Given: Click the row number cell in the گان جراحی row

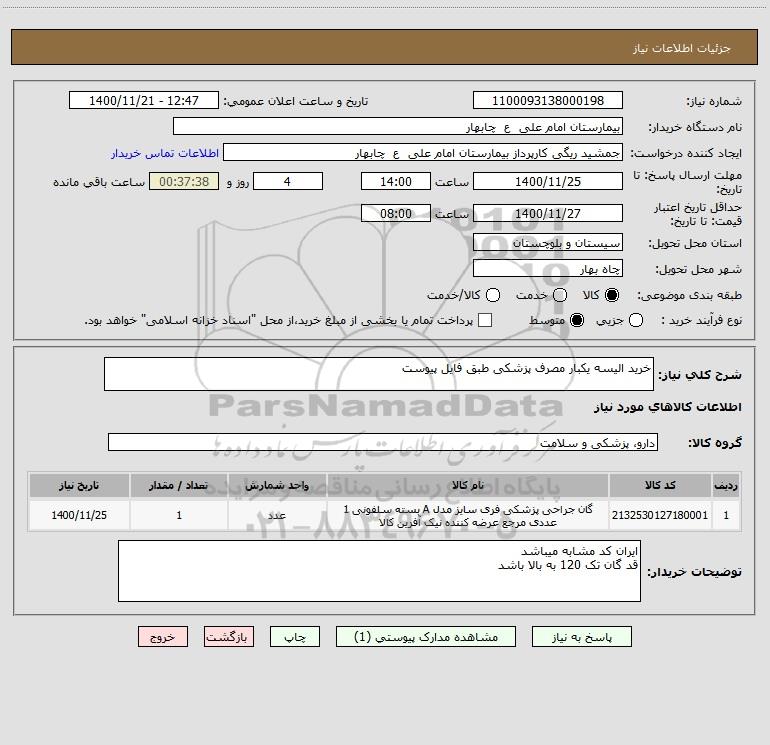Looking at the screenshot, I should [x=726, y=515].
